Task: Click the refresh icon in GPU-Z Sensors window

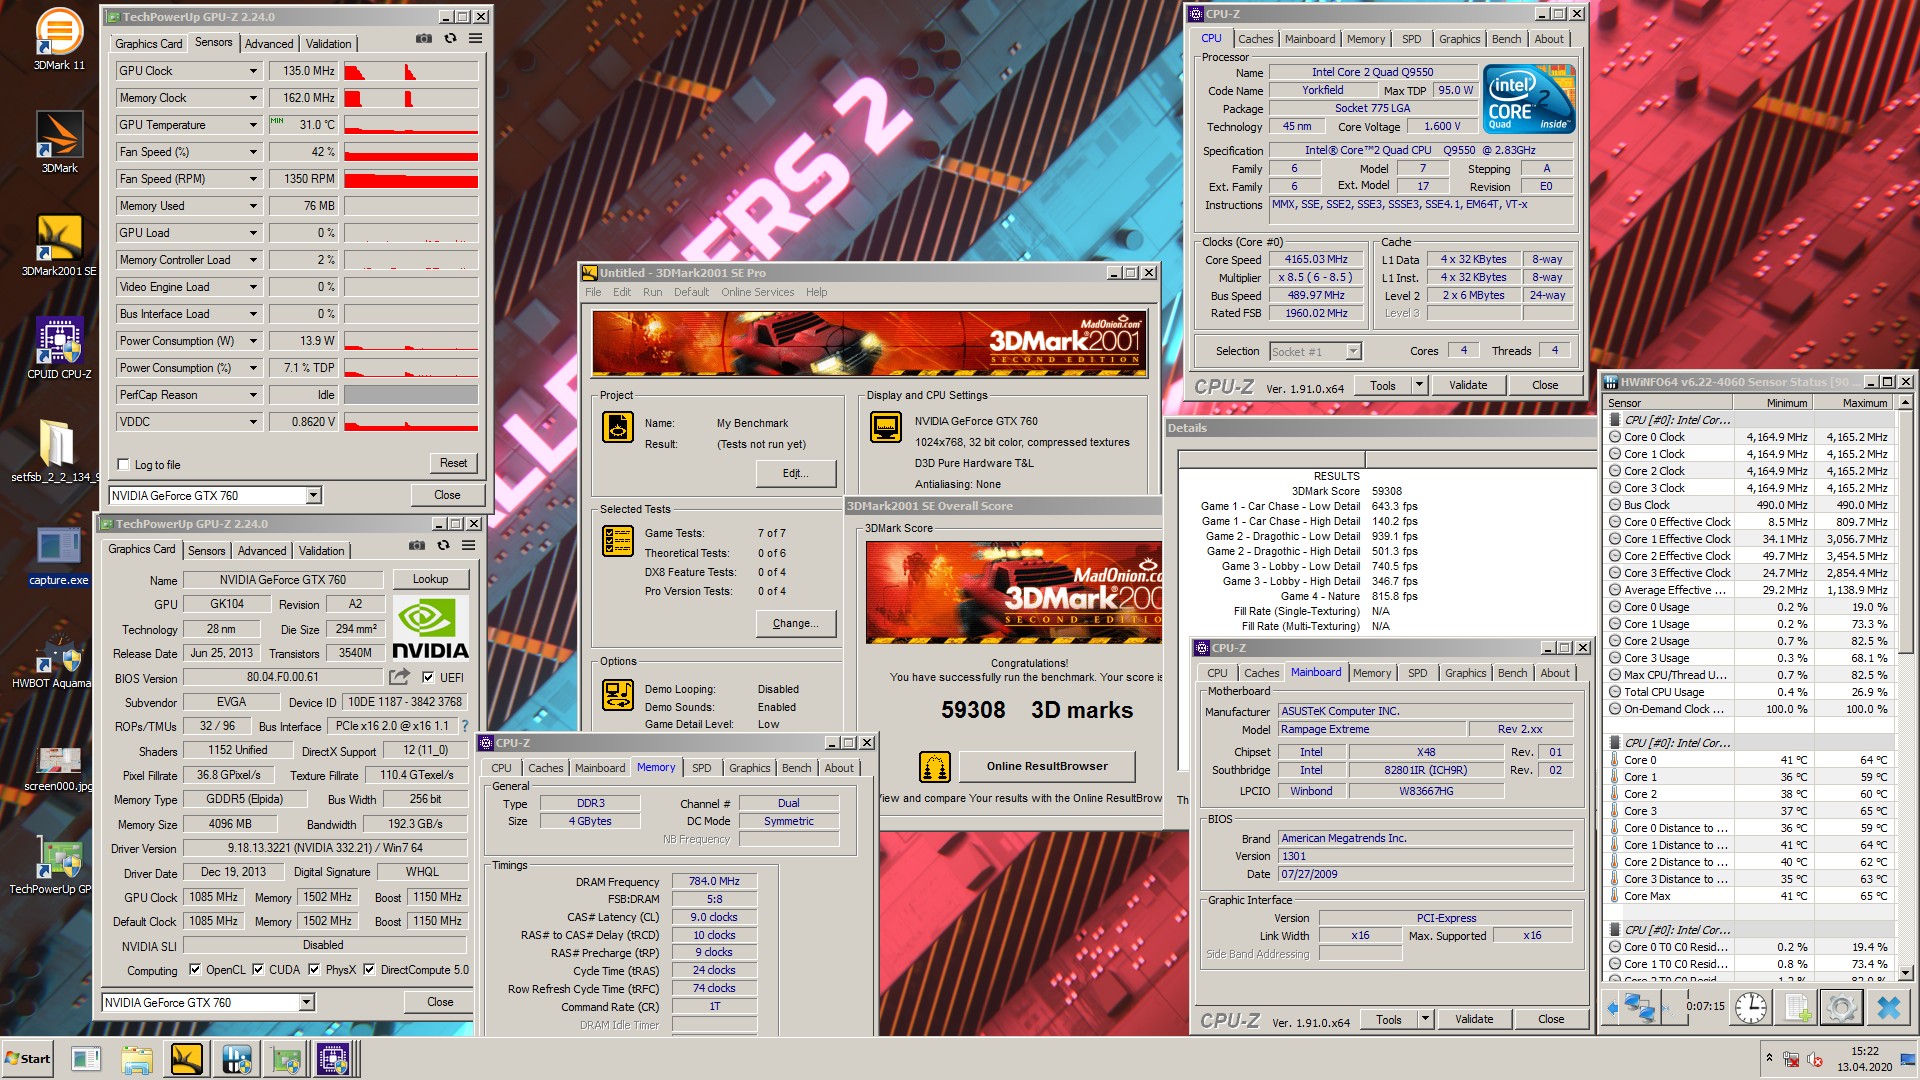Action: [450, 38]
